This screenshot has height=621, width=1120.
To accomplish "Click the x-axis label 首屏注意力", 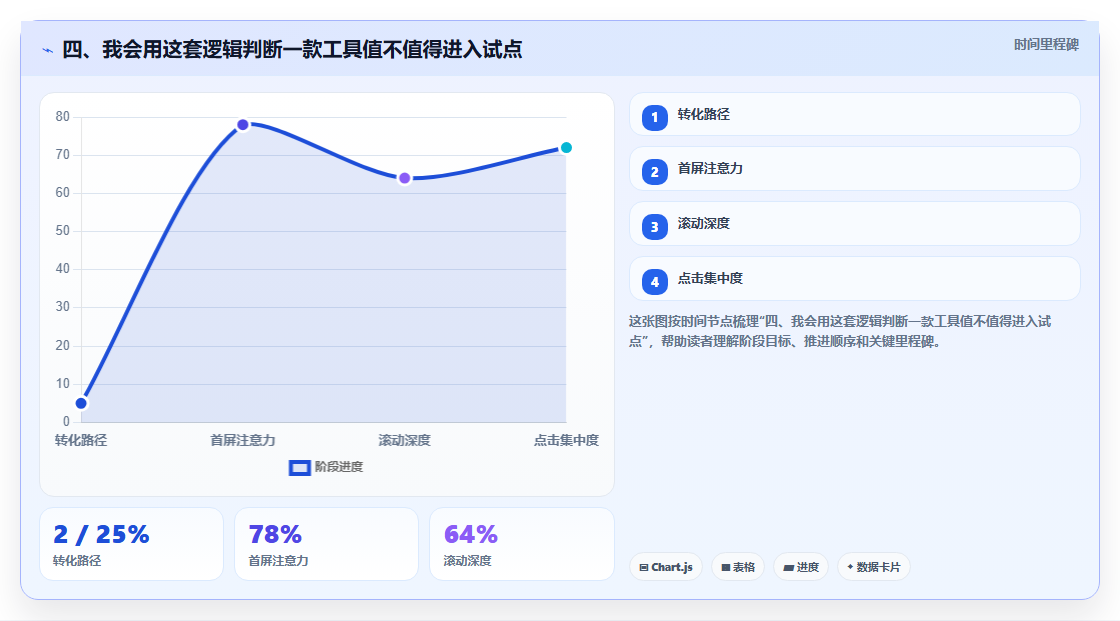I will click(x=243, y=440).
